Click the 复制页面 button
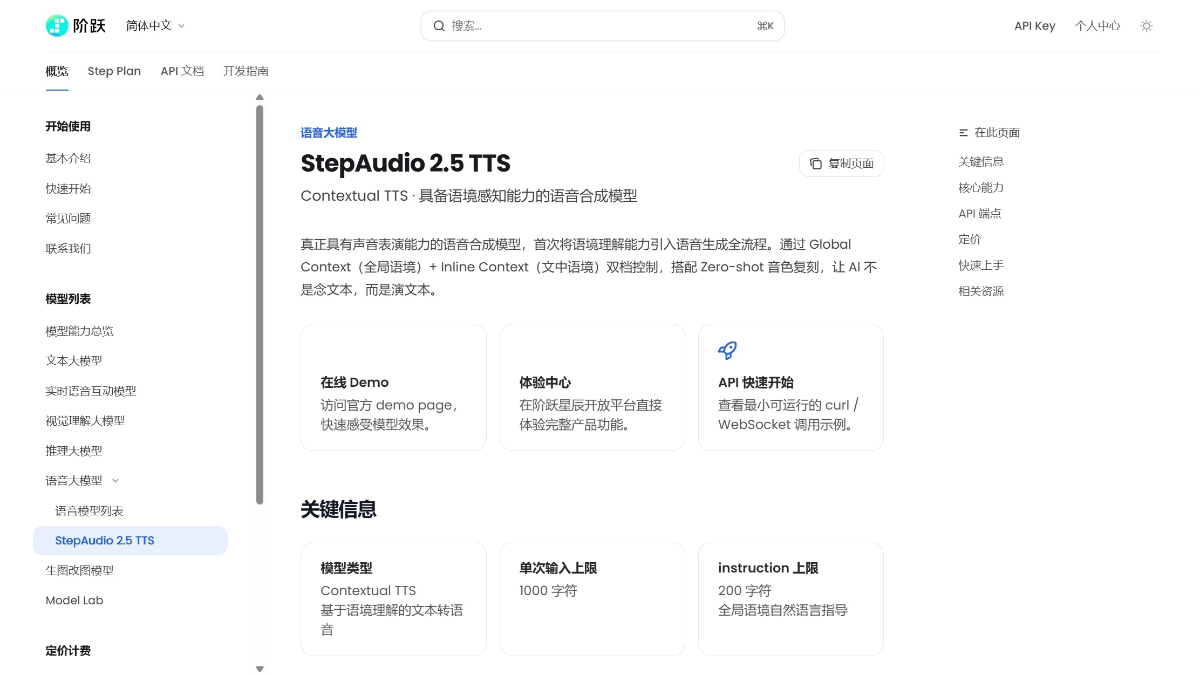Image resolution: width=1200 pixels, height=675 pixels. click(841, 163)
